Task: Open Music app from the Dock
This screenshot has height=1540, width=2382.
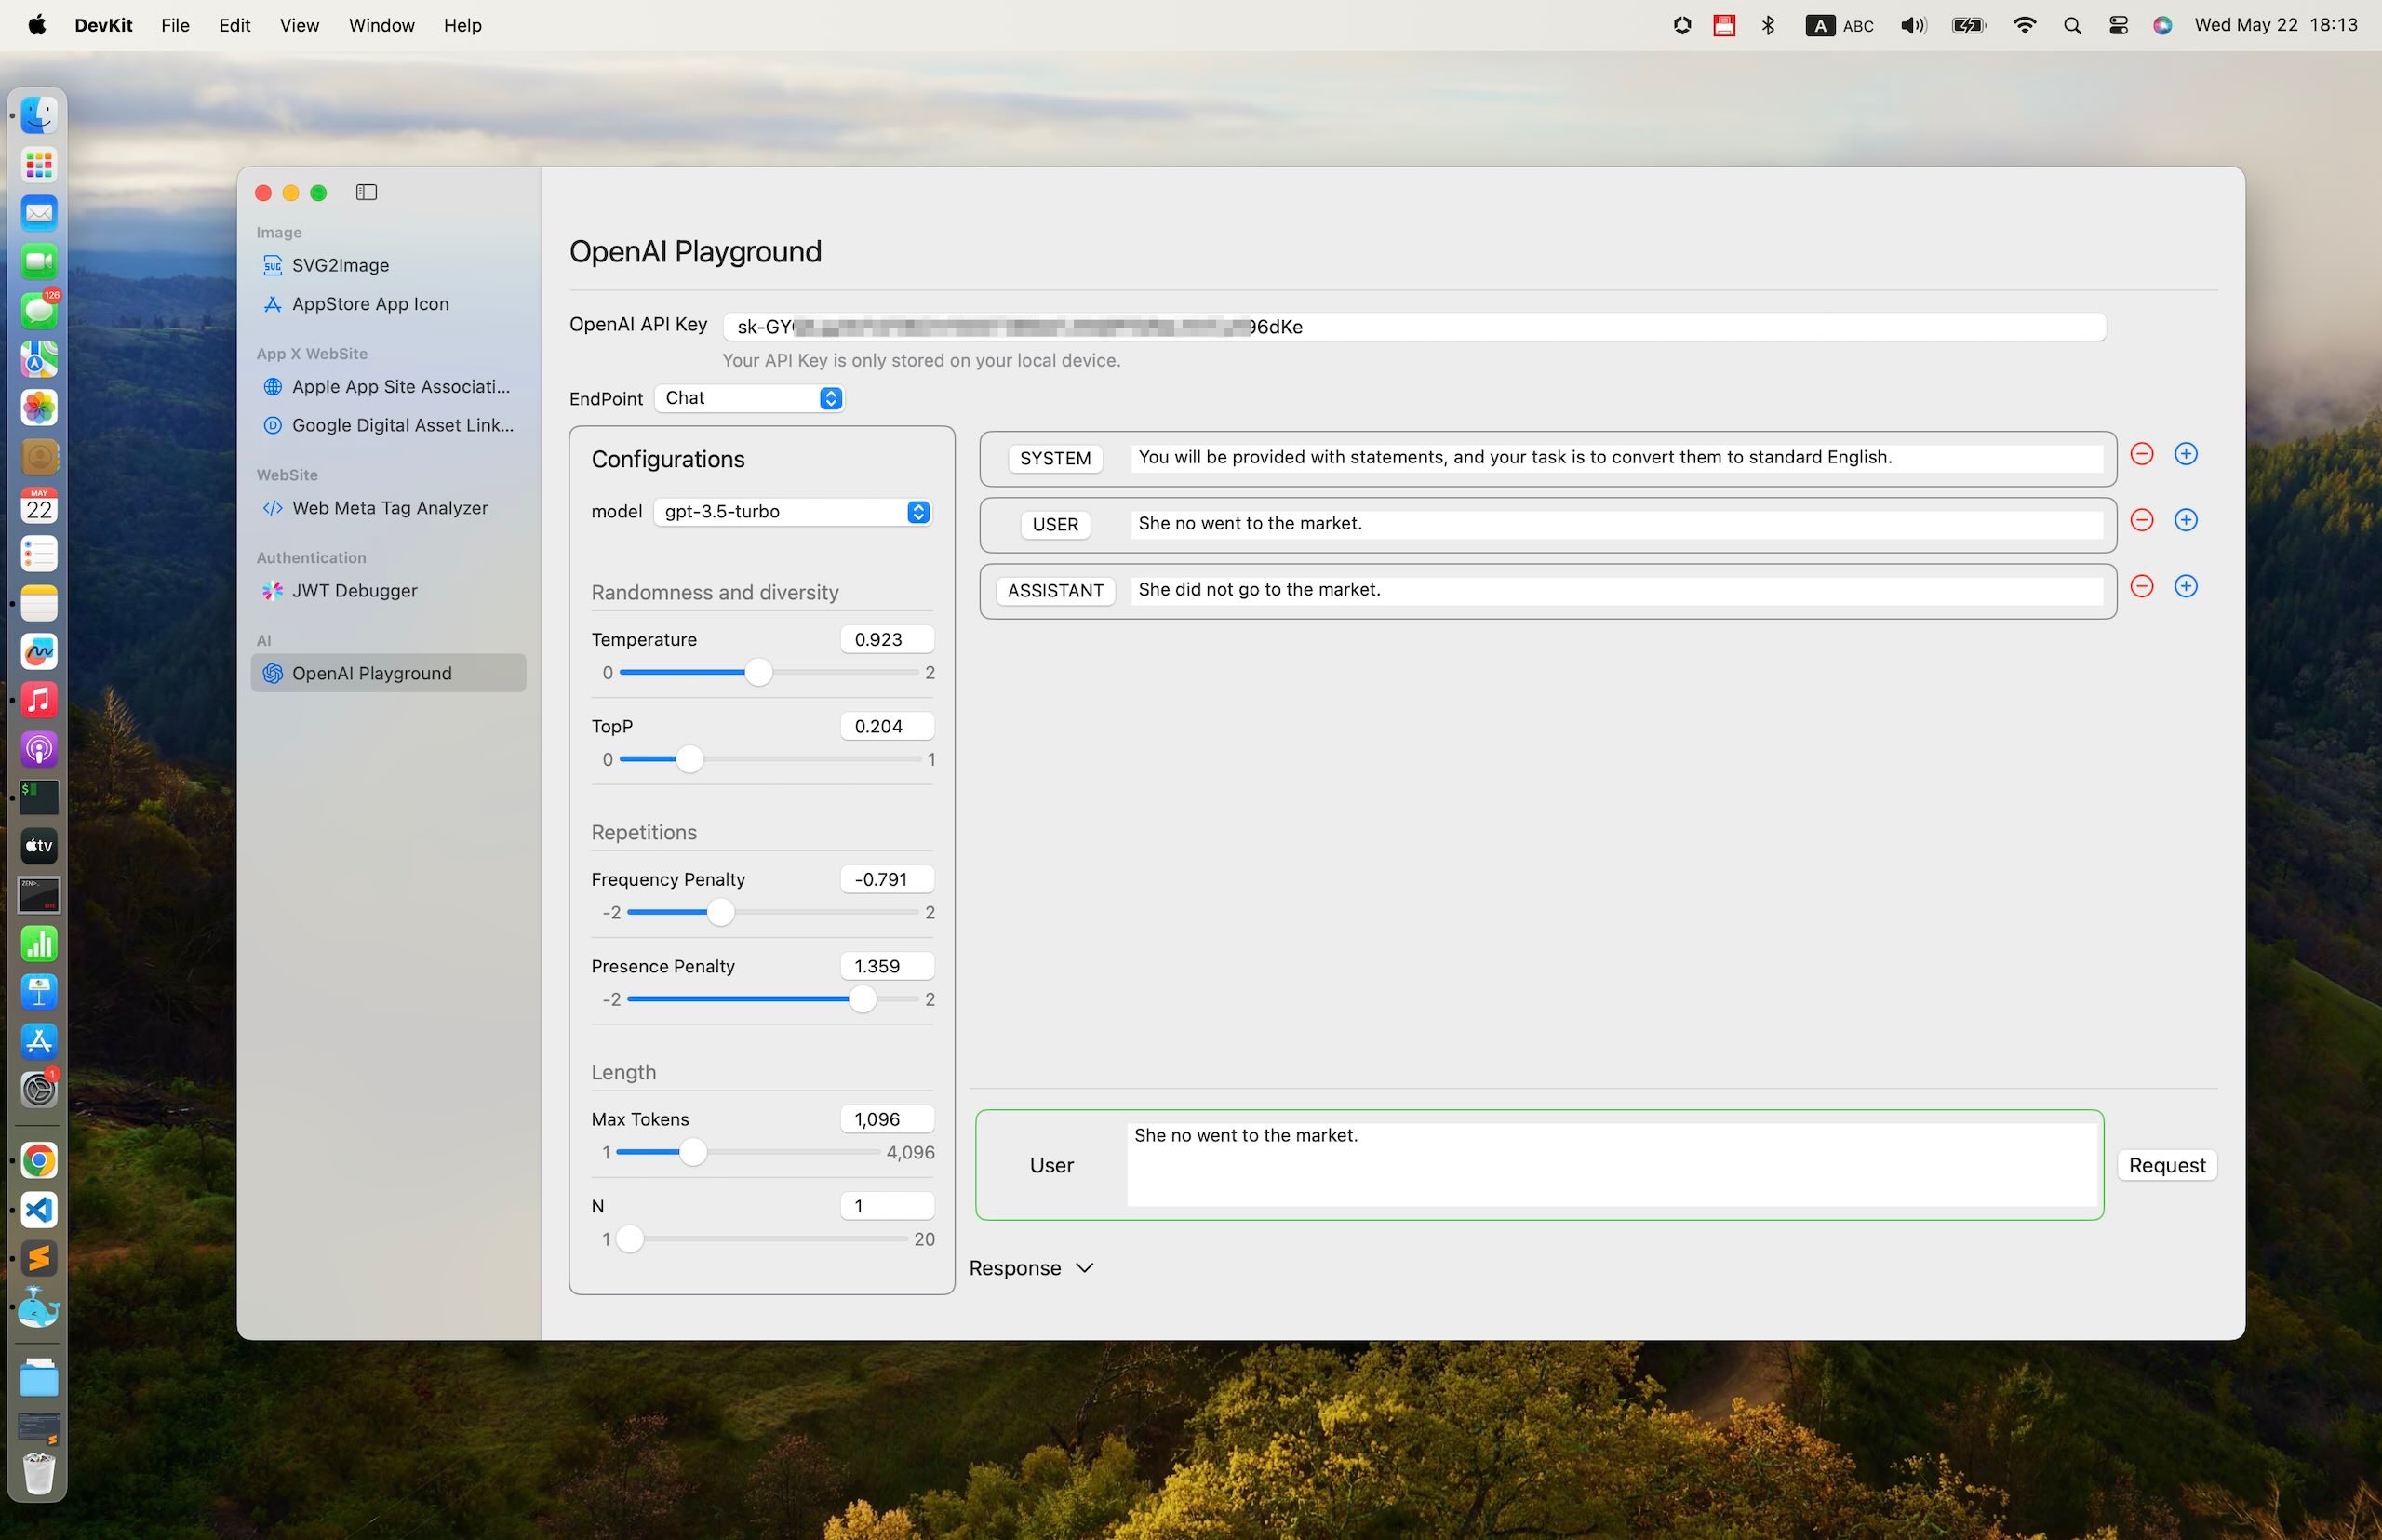Action: [39, 700]
